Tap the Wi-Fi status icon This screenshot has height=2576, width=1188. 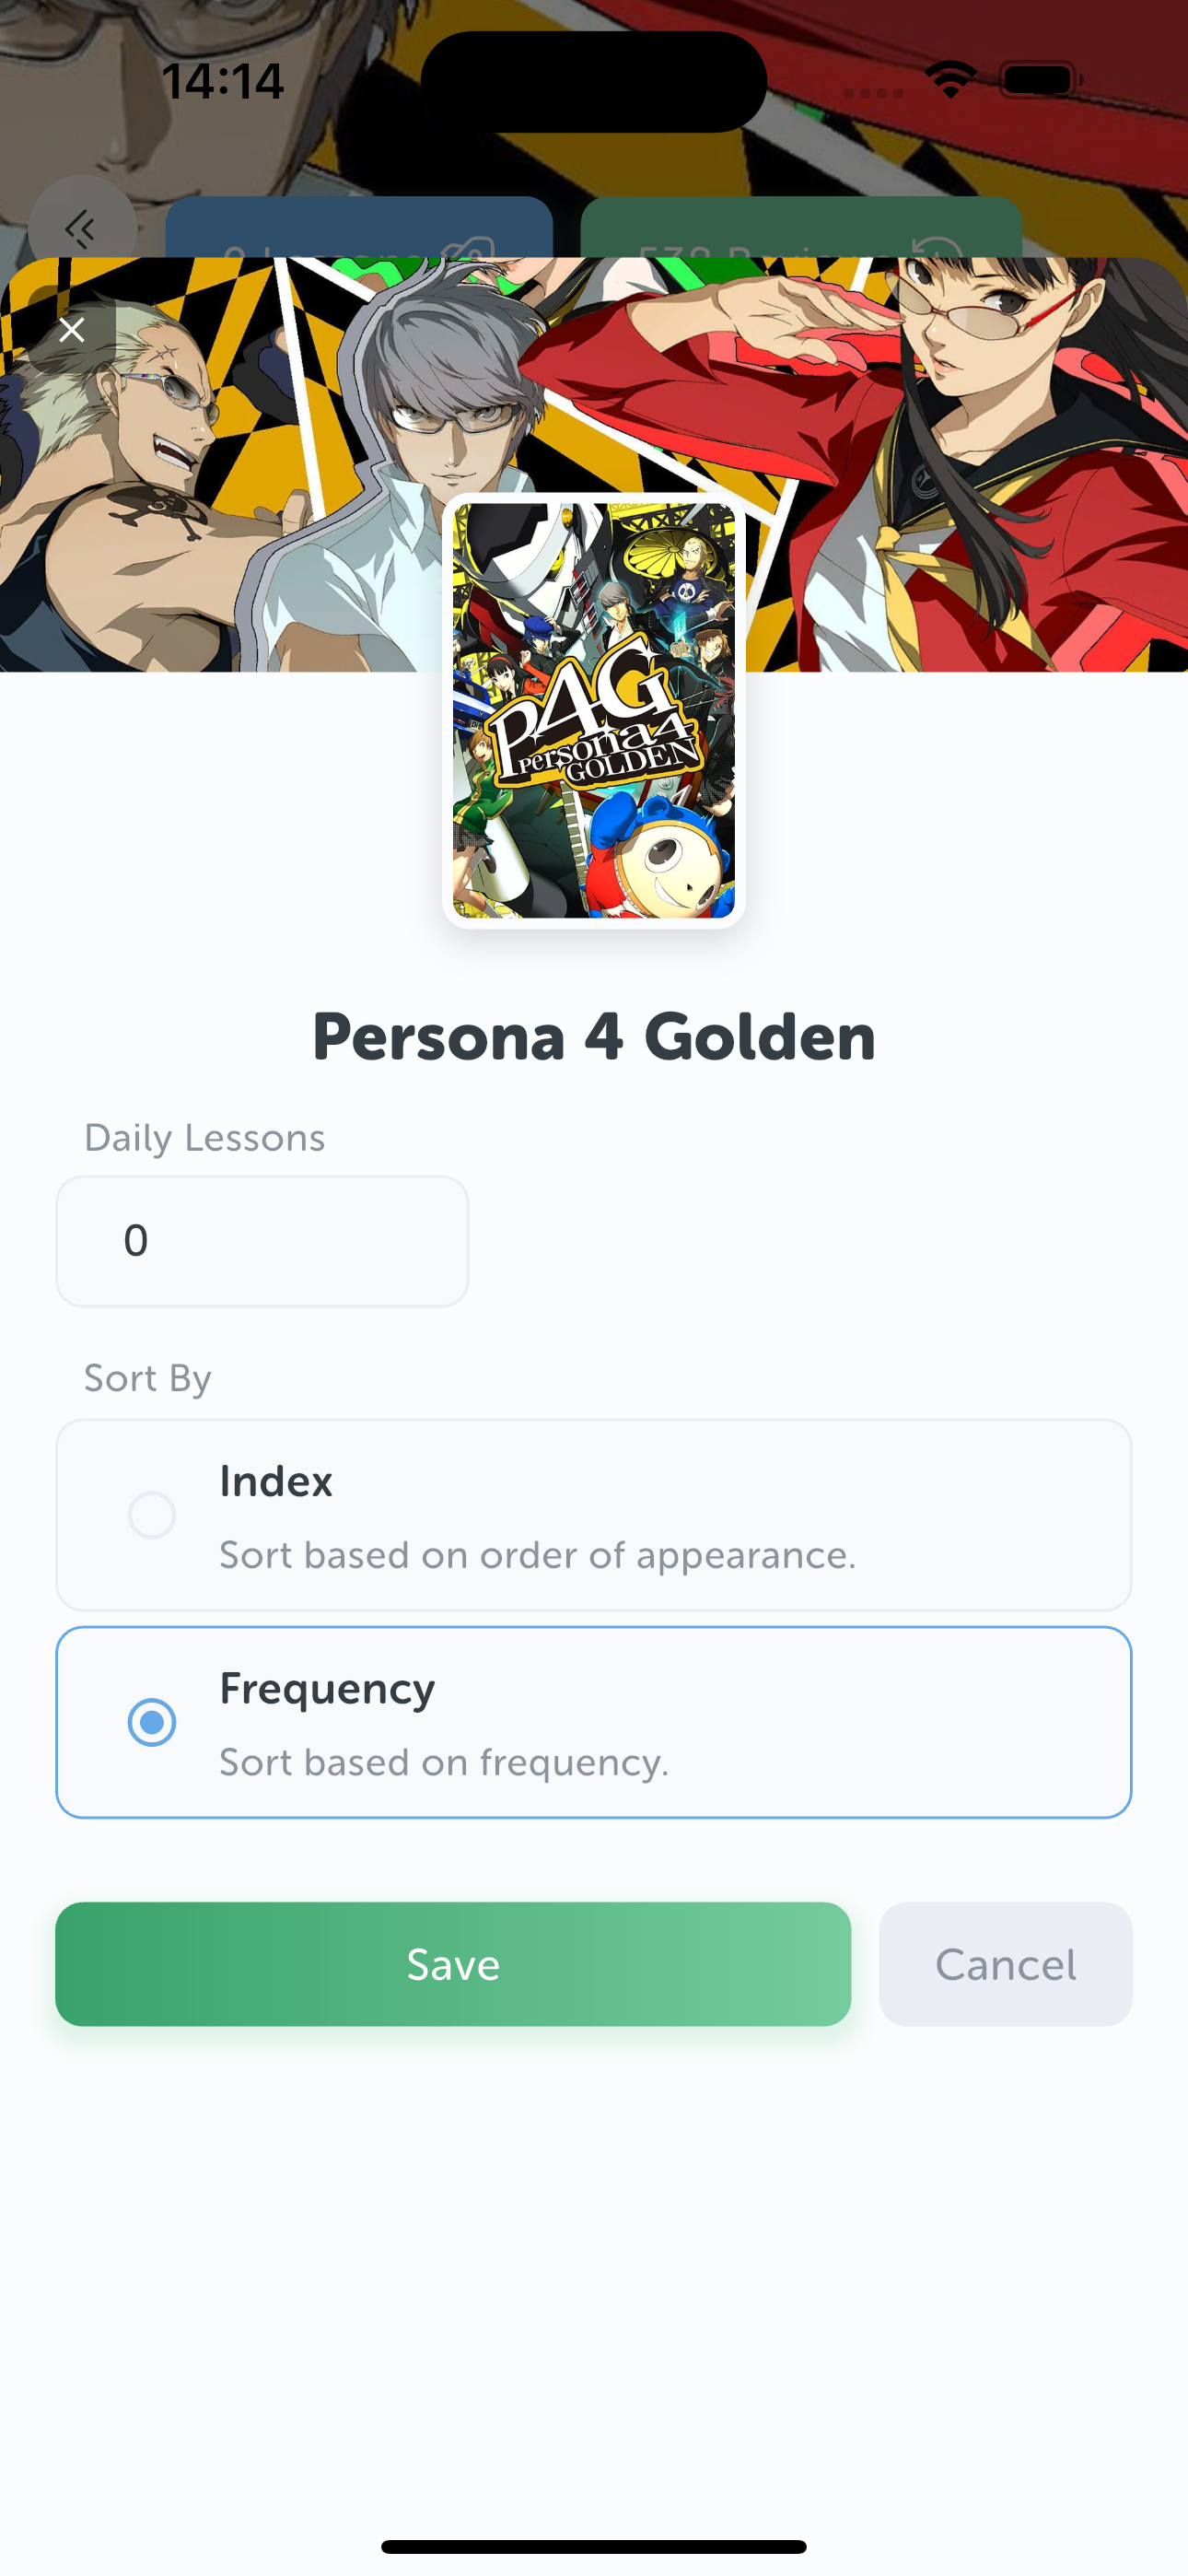[950, 79]
